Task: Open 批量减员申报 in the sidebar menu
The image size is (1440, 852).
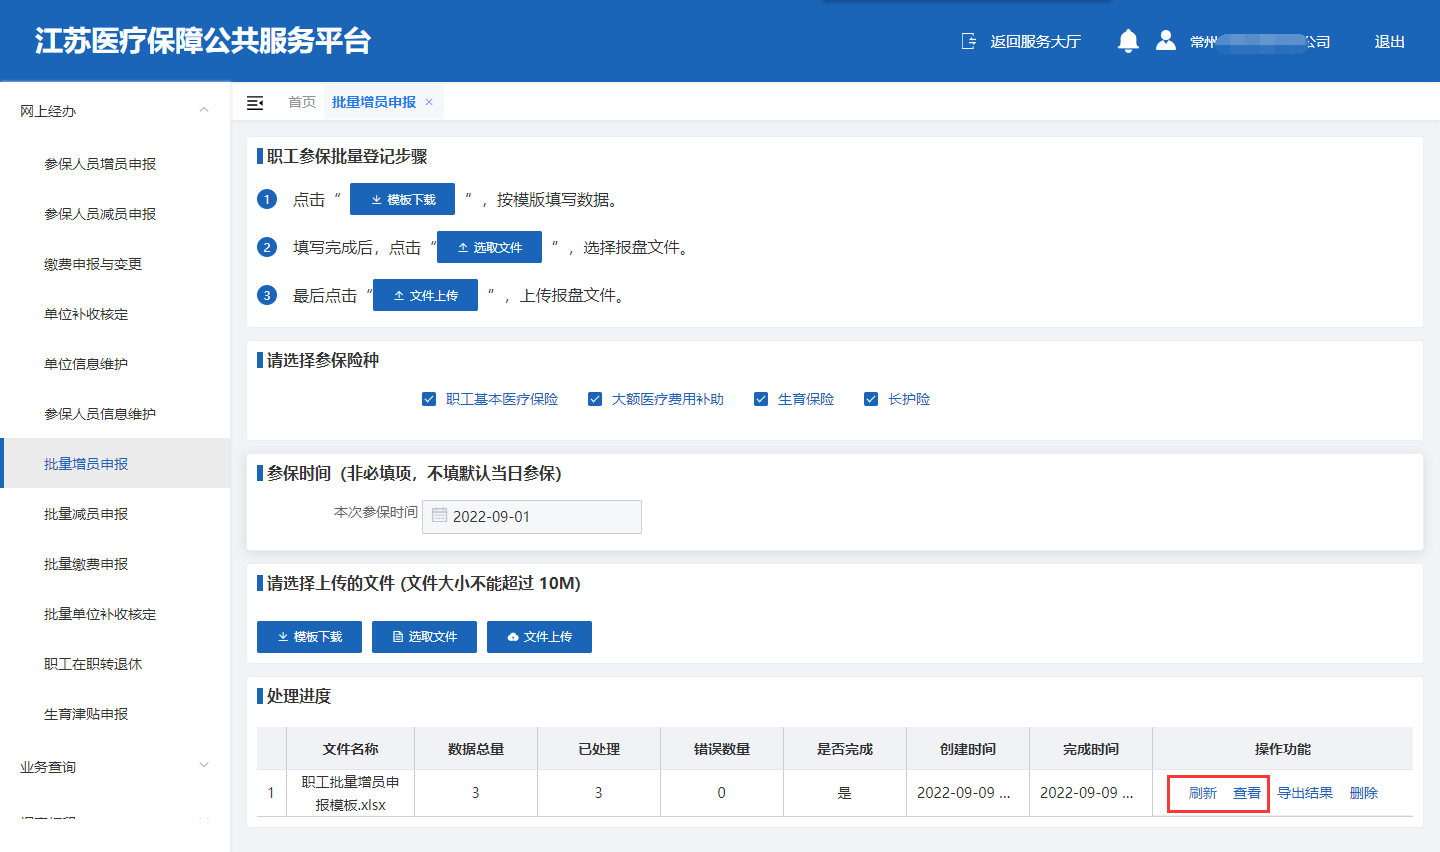Action: pyautogui.click(x=86, y=514)
